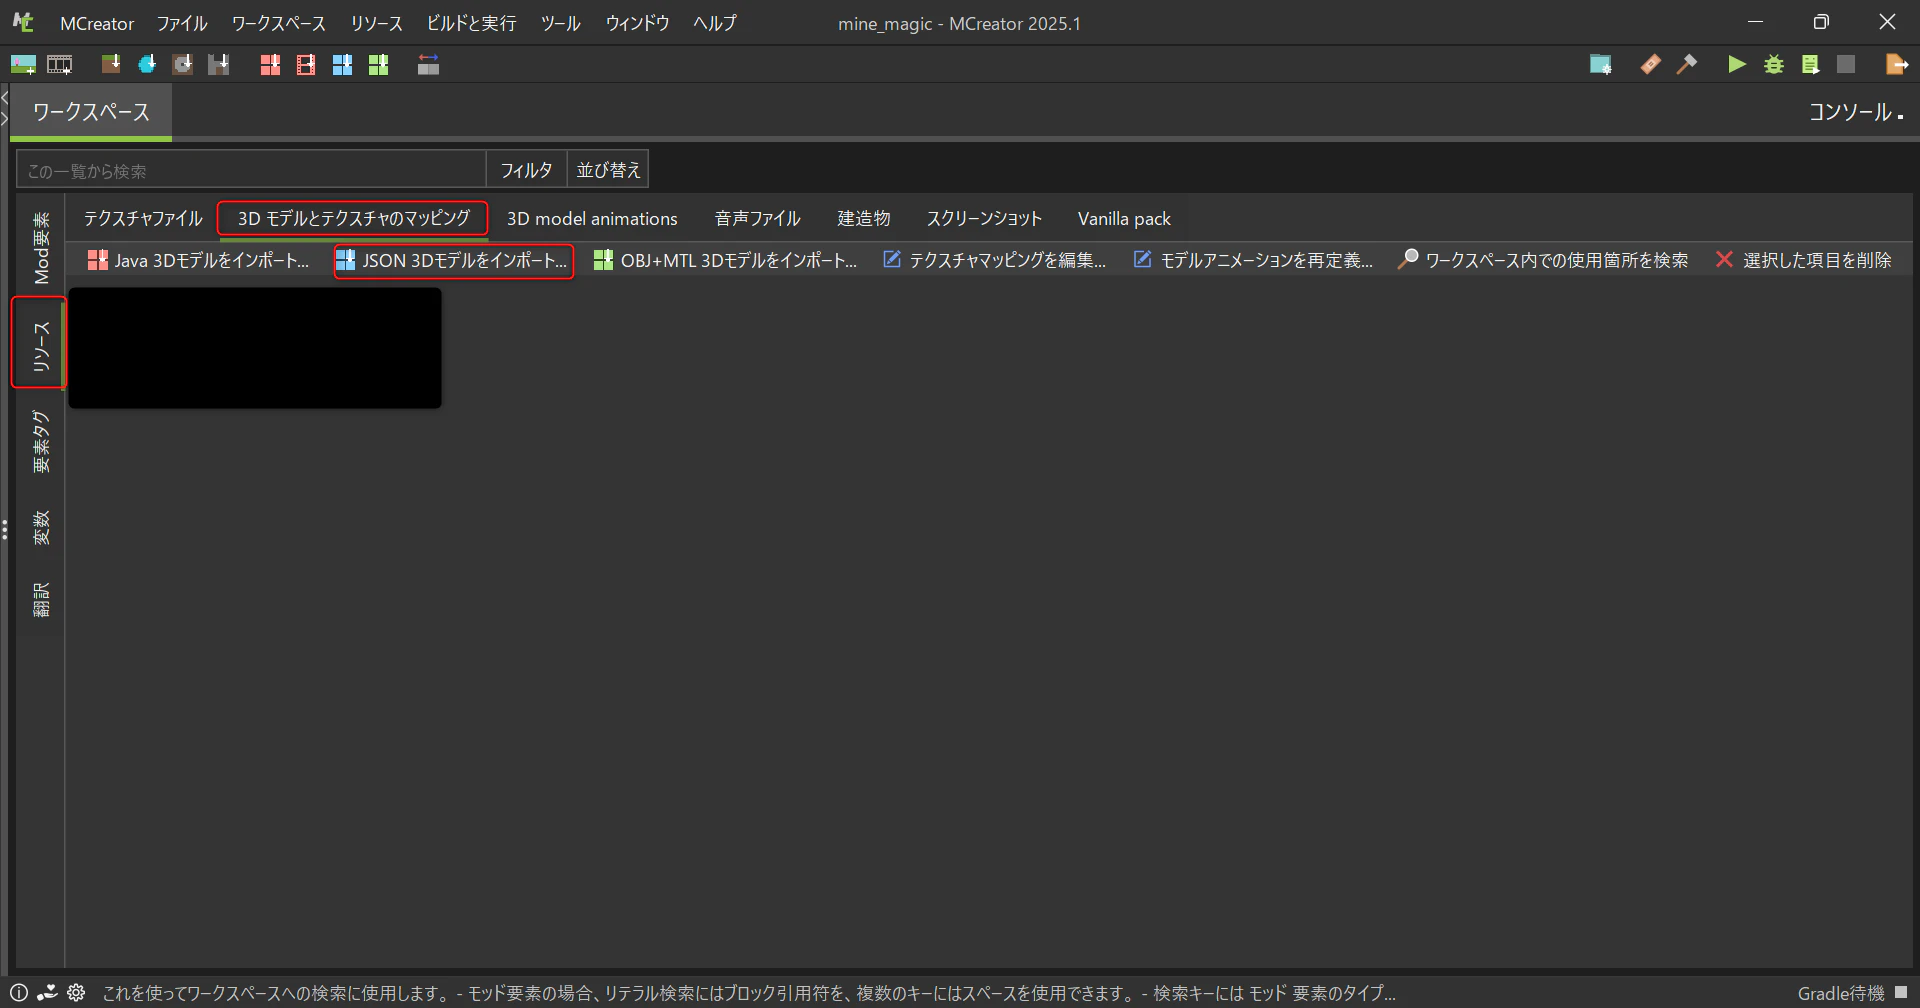Screen dimensions: 1920x1008
Task: Open the MCreator menu
Action: coord(97,23)
